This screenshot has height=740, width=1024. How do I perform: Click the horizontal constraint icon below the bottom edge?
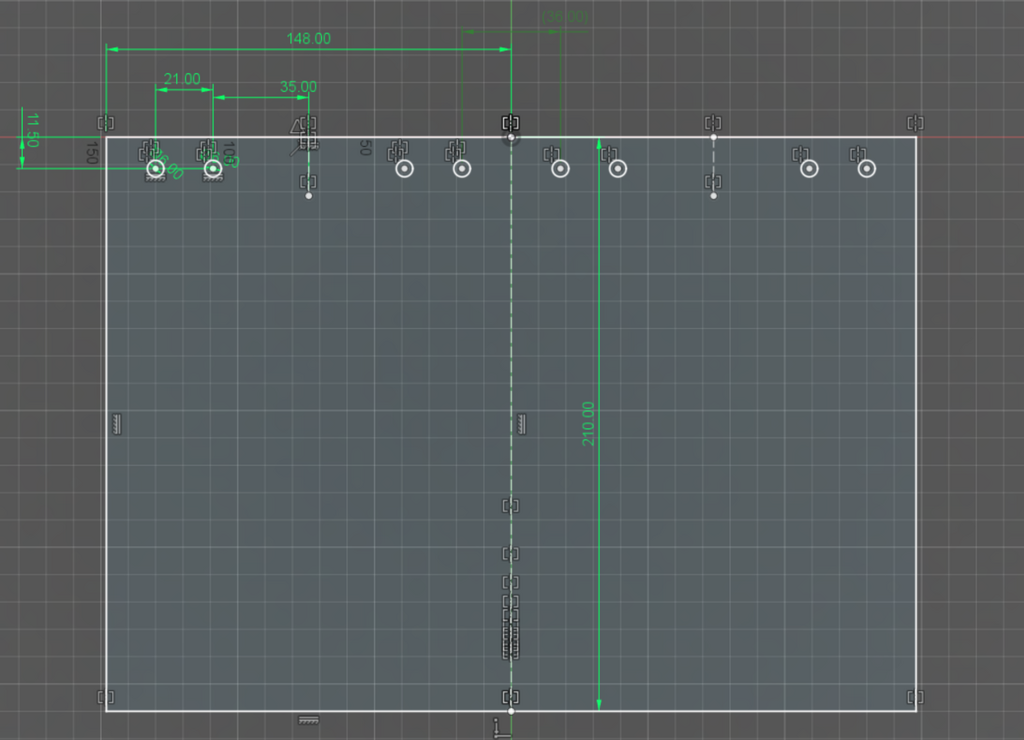point(308,720)
